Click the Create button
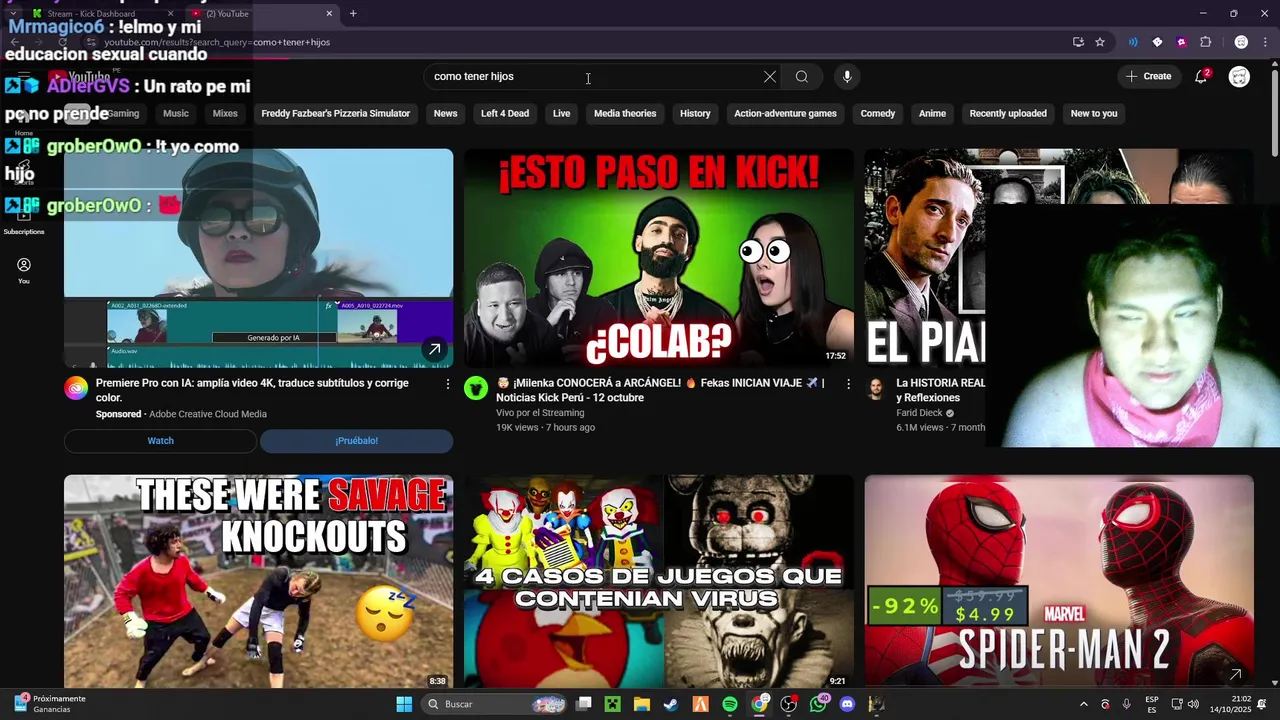Screen dimensions: 1280x720 (1148, 76)
